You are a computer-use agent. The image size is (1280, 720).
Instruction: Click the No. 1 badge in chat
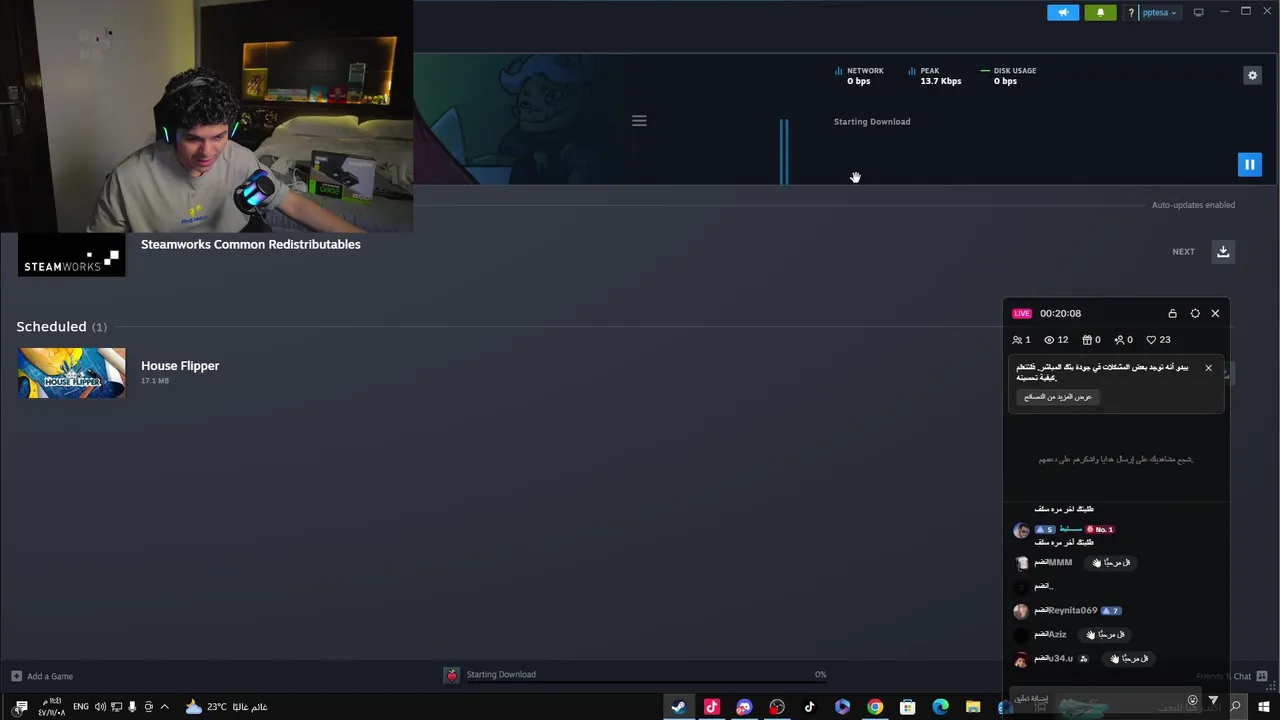tap(1100, 530)
